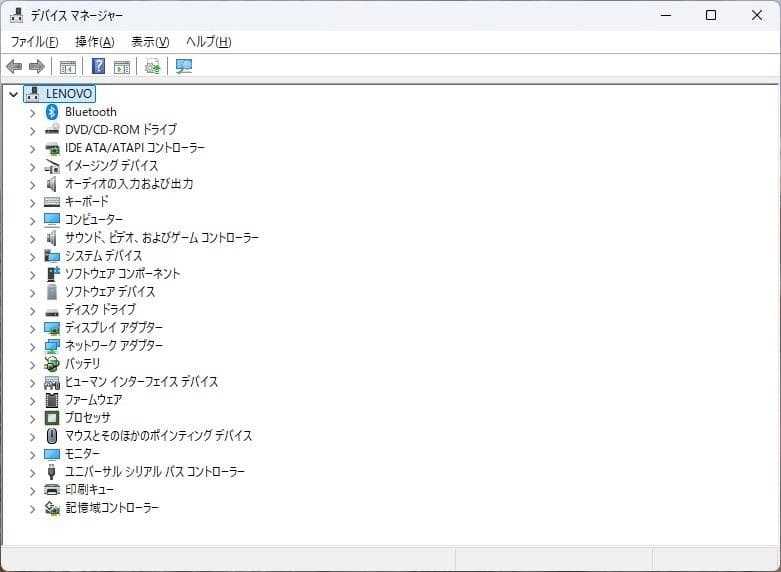Expand the ヒューマン インターフェイス デバイス category
This screenshot has height=572, width=781.
(32, 383)
